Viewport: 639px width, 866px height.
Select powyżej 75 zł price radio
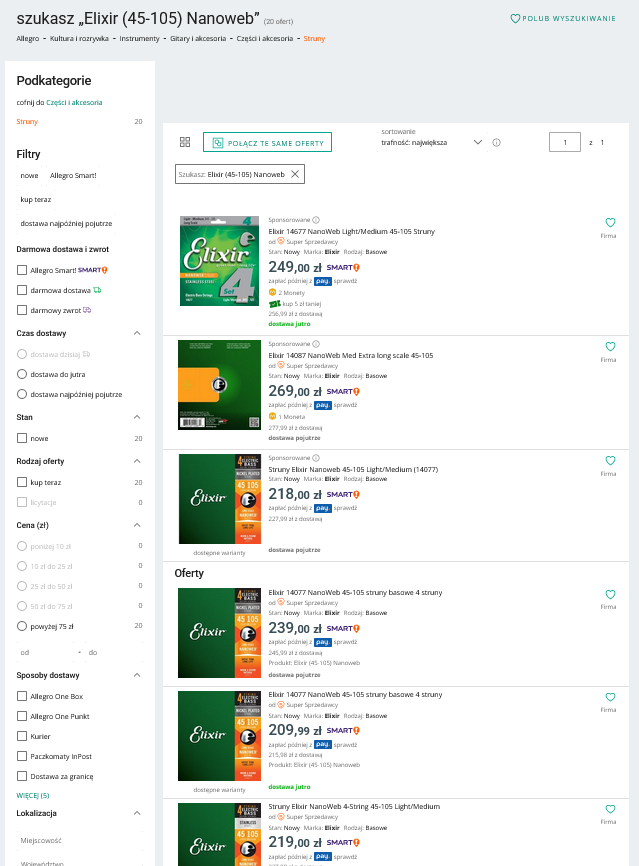click(22, 626)
